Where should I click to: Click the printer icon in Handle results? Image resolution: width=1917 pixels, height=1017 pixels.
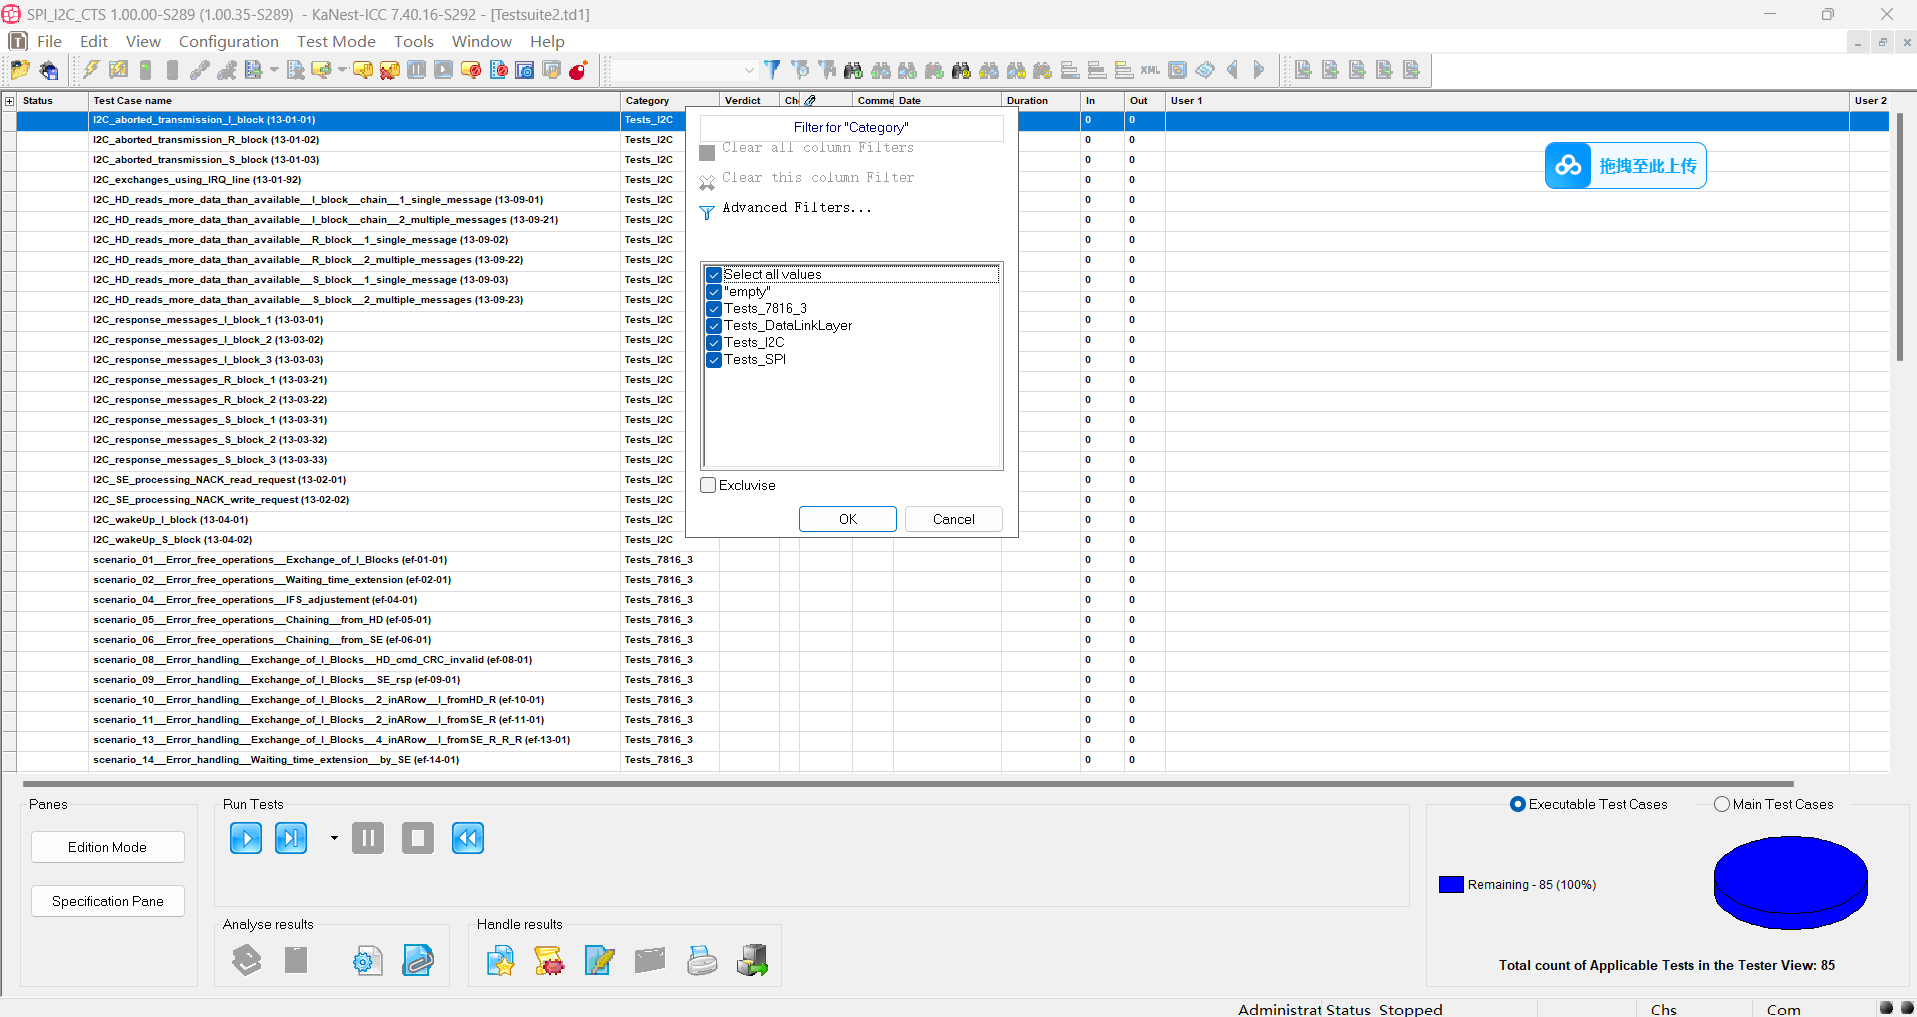click(702, 961)
